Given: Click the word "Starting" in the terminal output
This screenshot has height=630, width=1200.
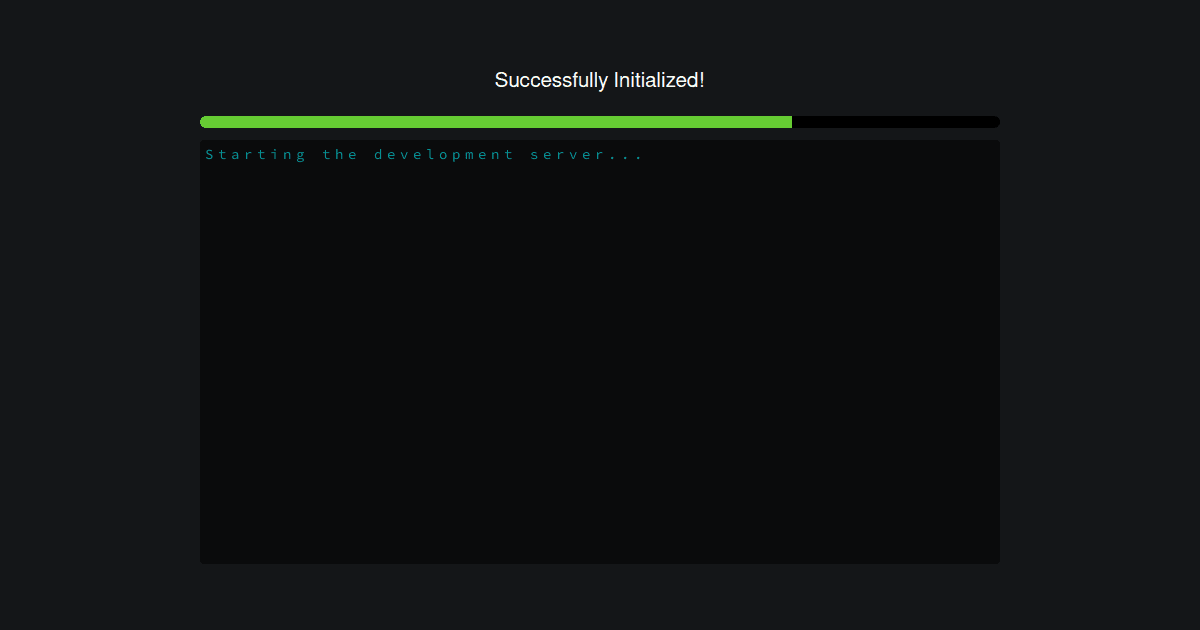Looking at the screenshot, I should point(256,155).
